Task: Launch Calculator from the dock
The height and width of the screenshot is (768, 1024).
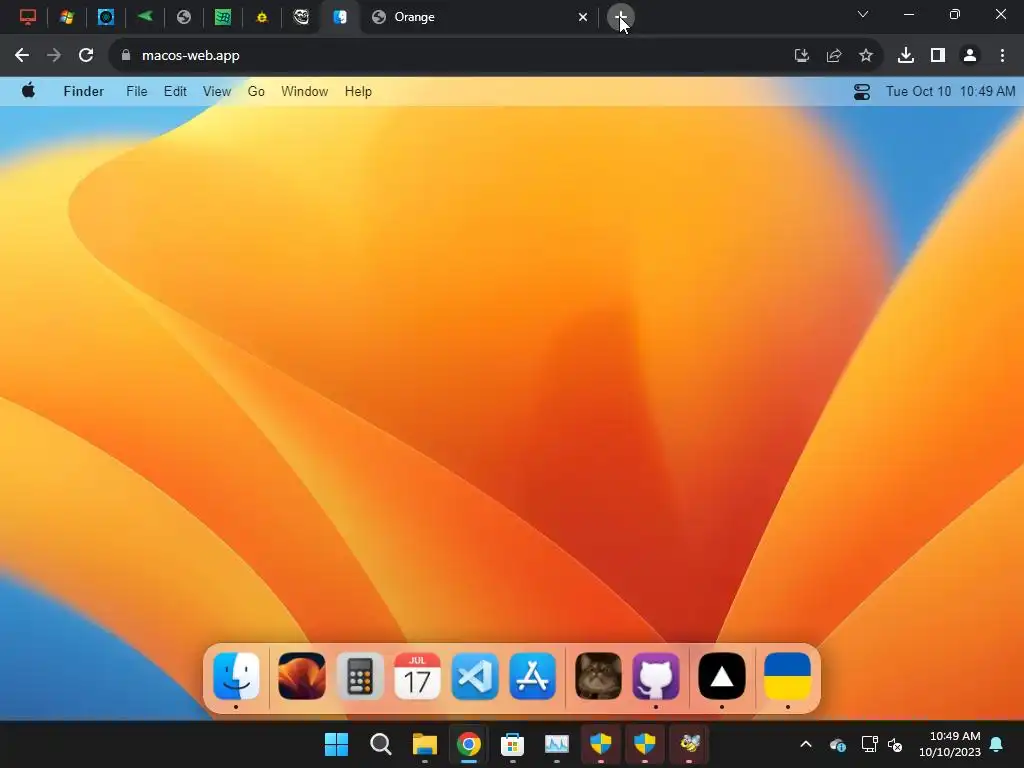Action: (360, 676)
